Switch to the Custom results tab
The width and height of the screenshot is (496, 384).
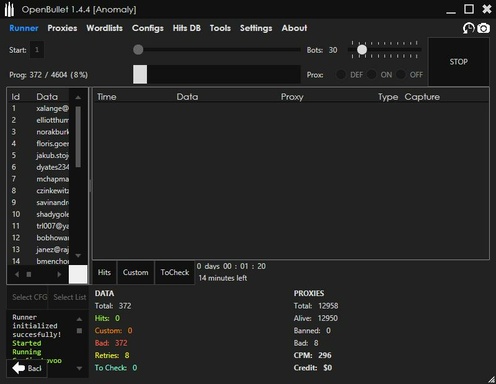135,272
